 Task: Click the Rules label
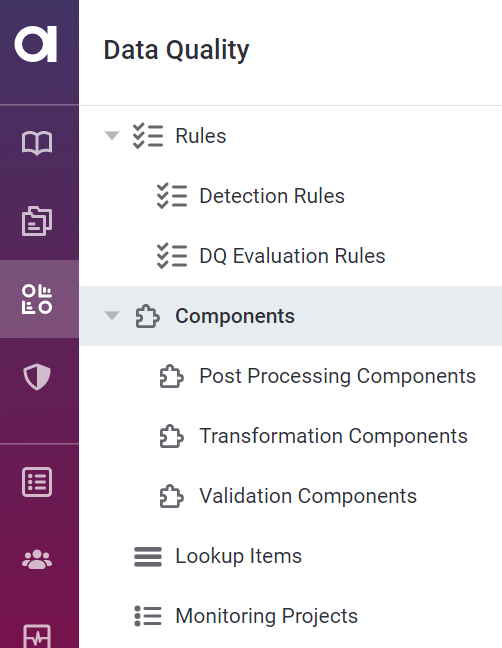[201, 136]
